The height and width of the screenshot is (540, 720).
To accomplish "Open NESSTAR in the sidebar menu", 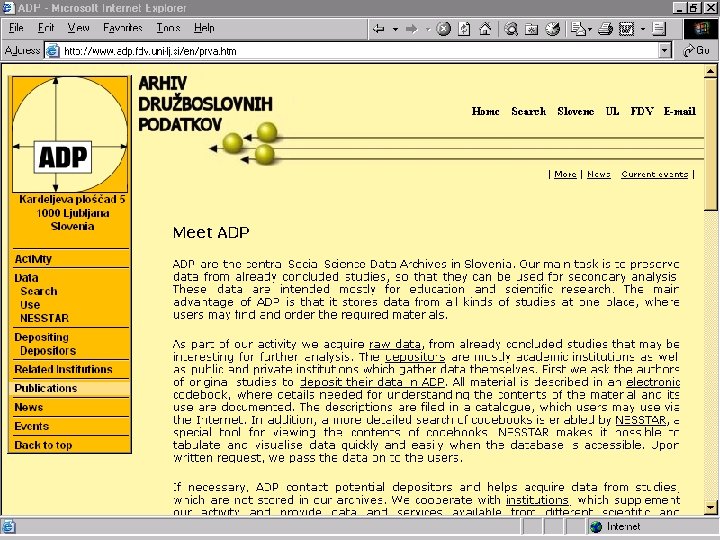I will point(45,318).
